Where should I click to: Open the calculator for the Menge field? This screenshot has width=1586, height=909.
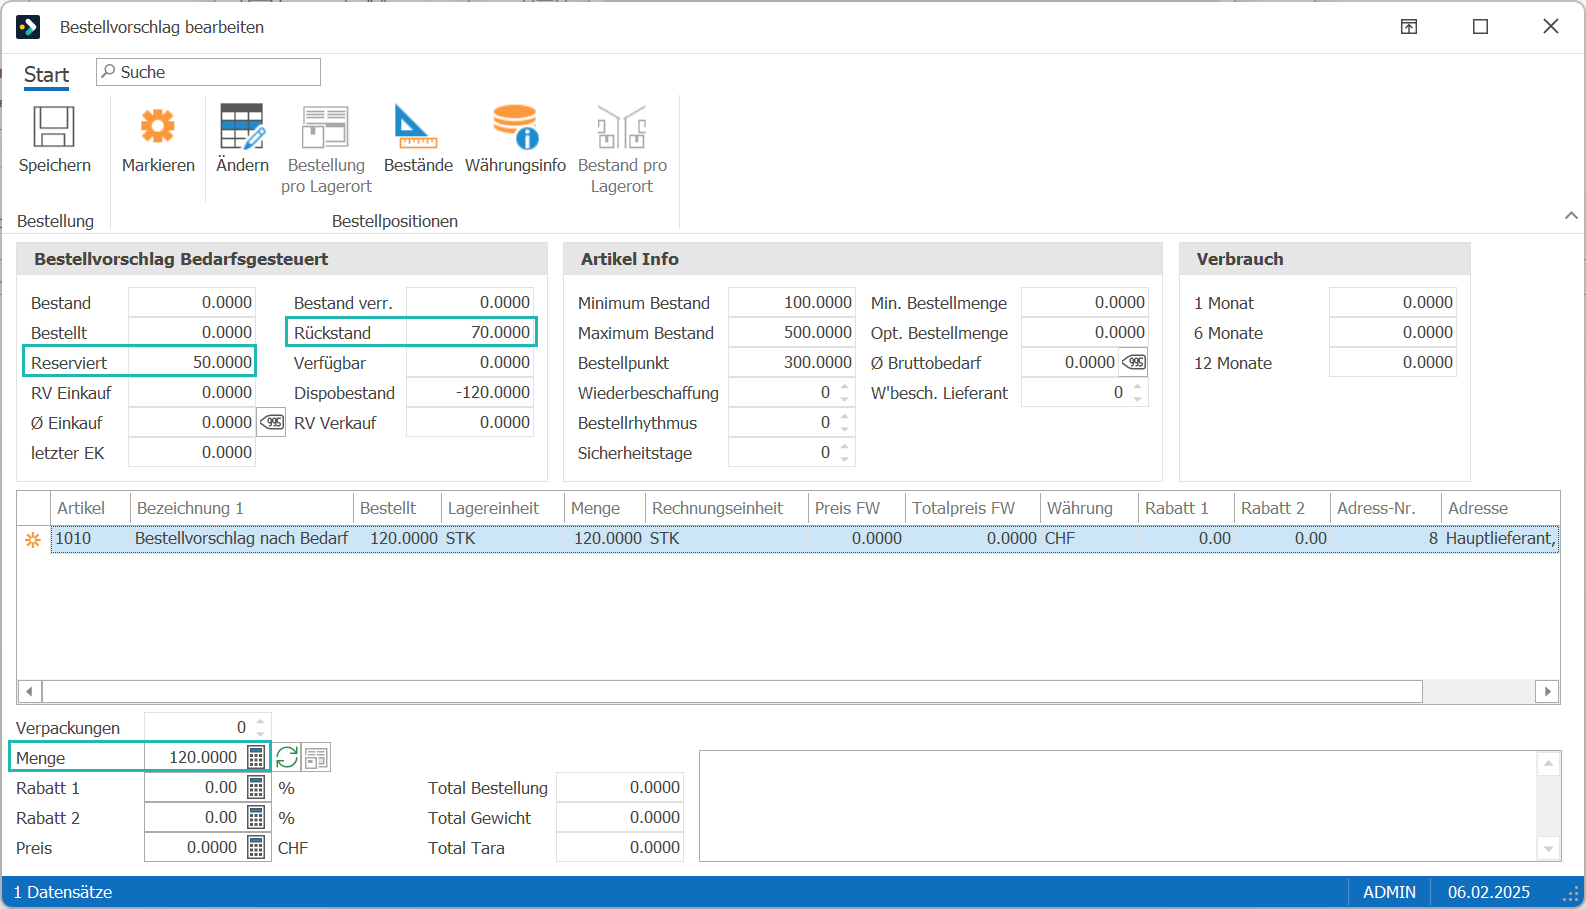pos(256,757)
